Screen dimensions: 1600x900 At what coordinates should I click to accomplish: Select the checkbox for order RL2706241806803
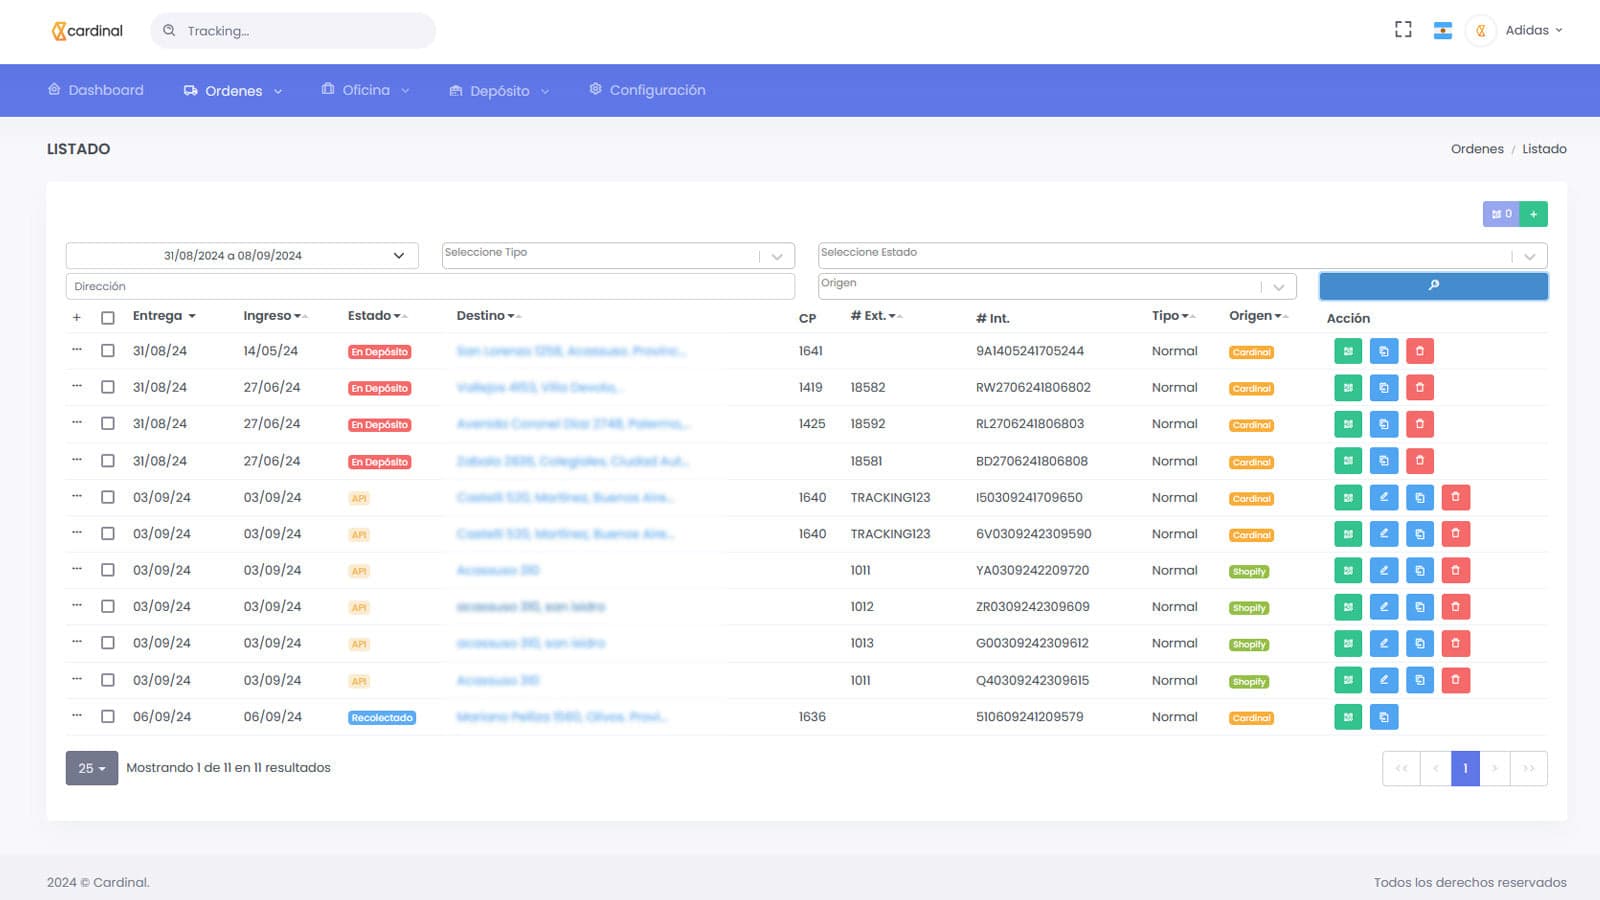[x=108, y=424]
